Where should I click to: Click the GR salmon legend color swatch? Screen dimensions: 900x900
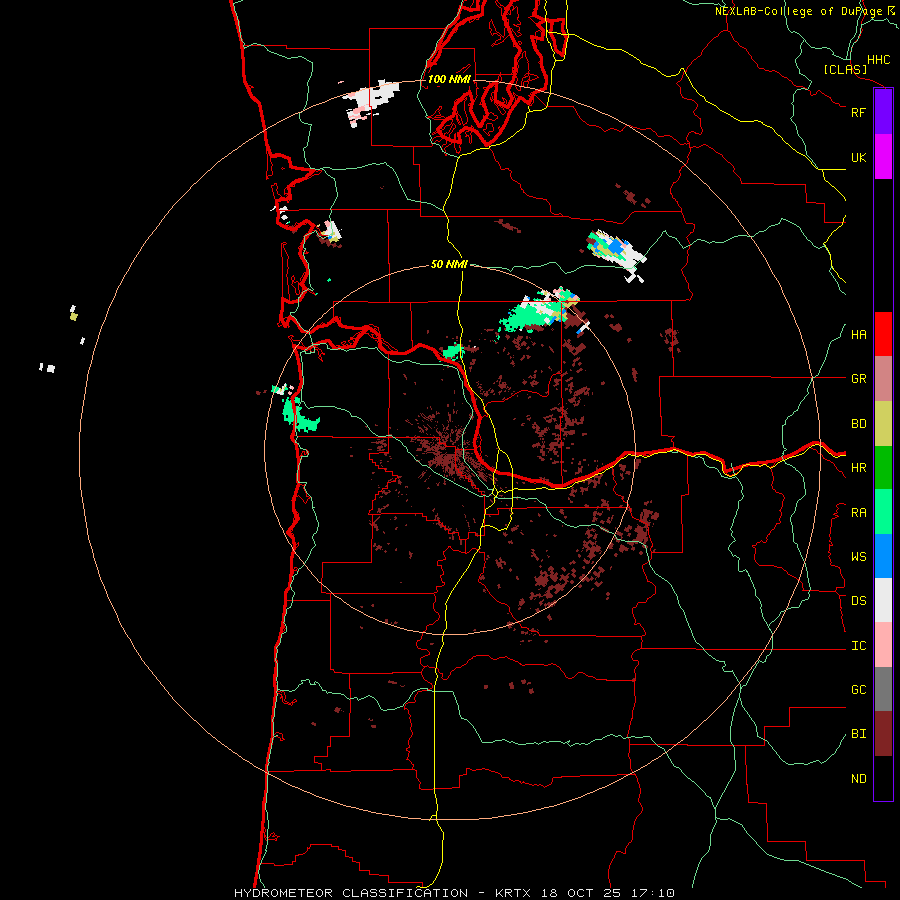point(883,379)
